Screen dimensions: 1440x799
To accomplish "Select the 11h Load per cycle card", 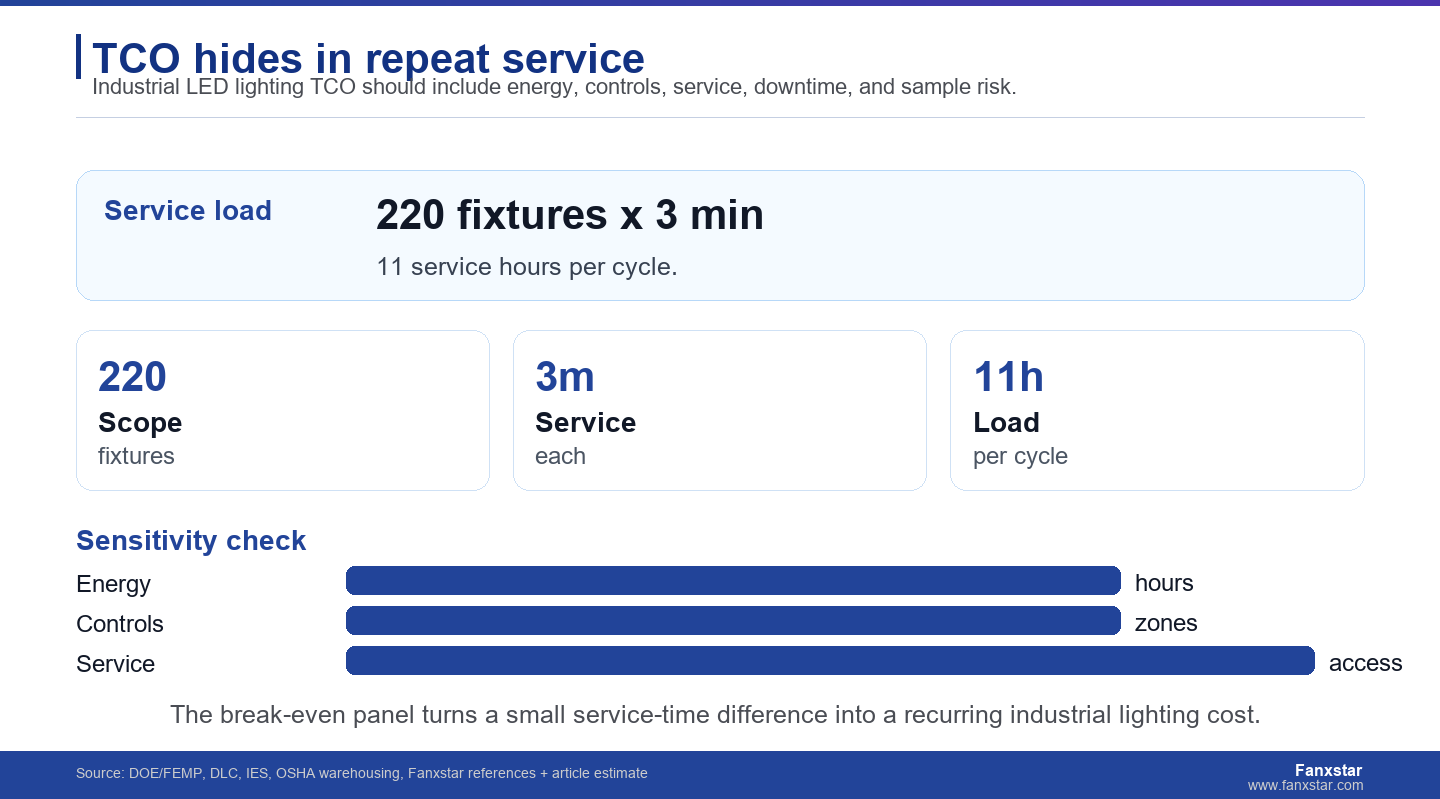I will (x=1157, y=411).
